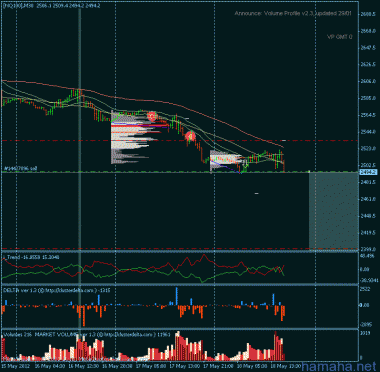380x372 pixels.
Task: Click the VP GMT 0 label
Action: coord(339,37)
